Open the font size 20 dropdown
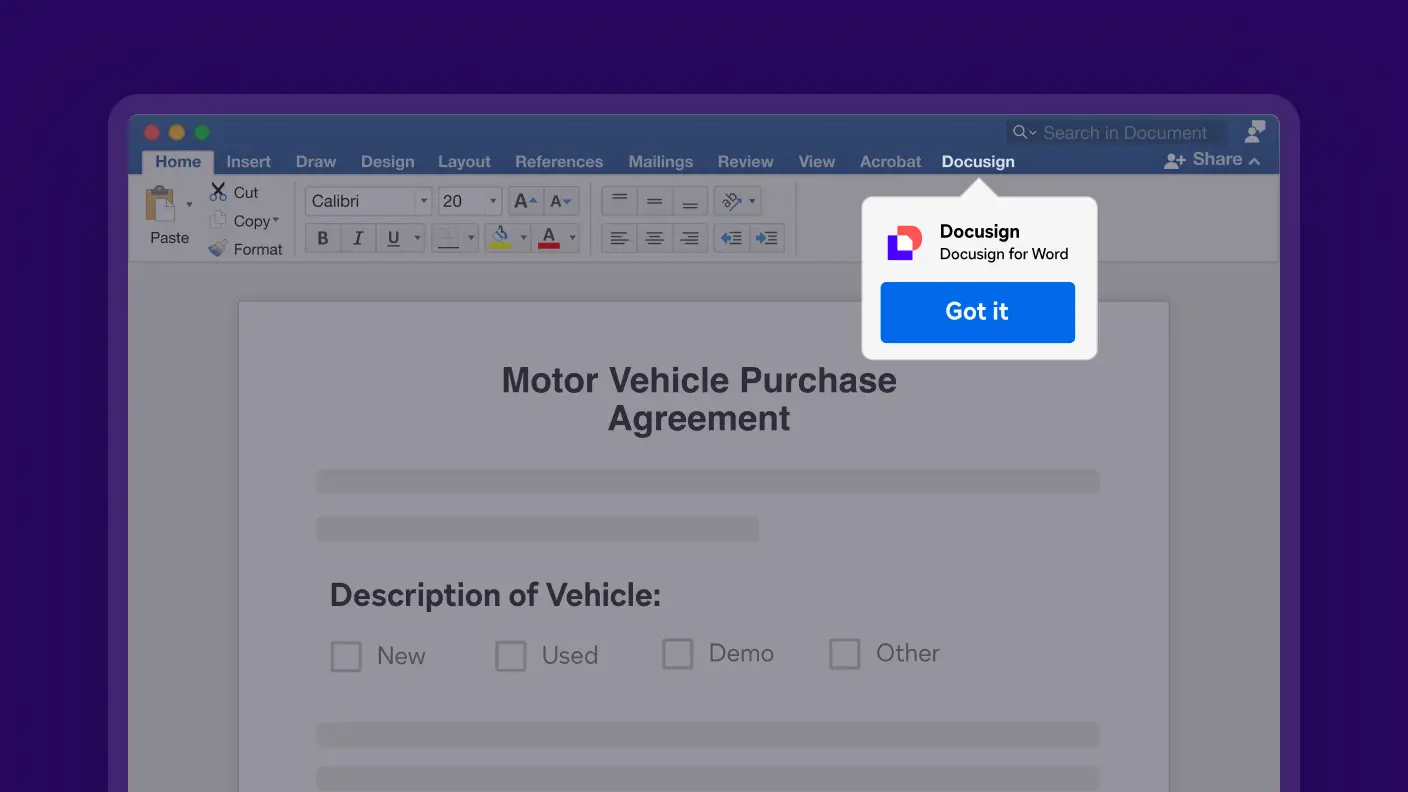Image resolution: width=1408 pixels, height=792 pixels. [493, 201]
